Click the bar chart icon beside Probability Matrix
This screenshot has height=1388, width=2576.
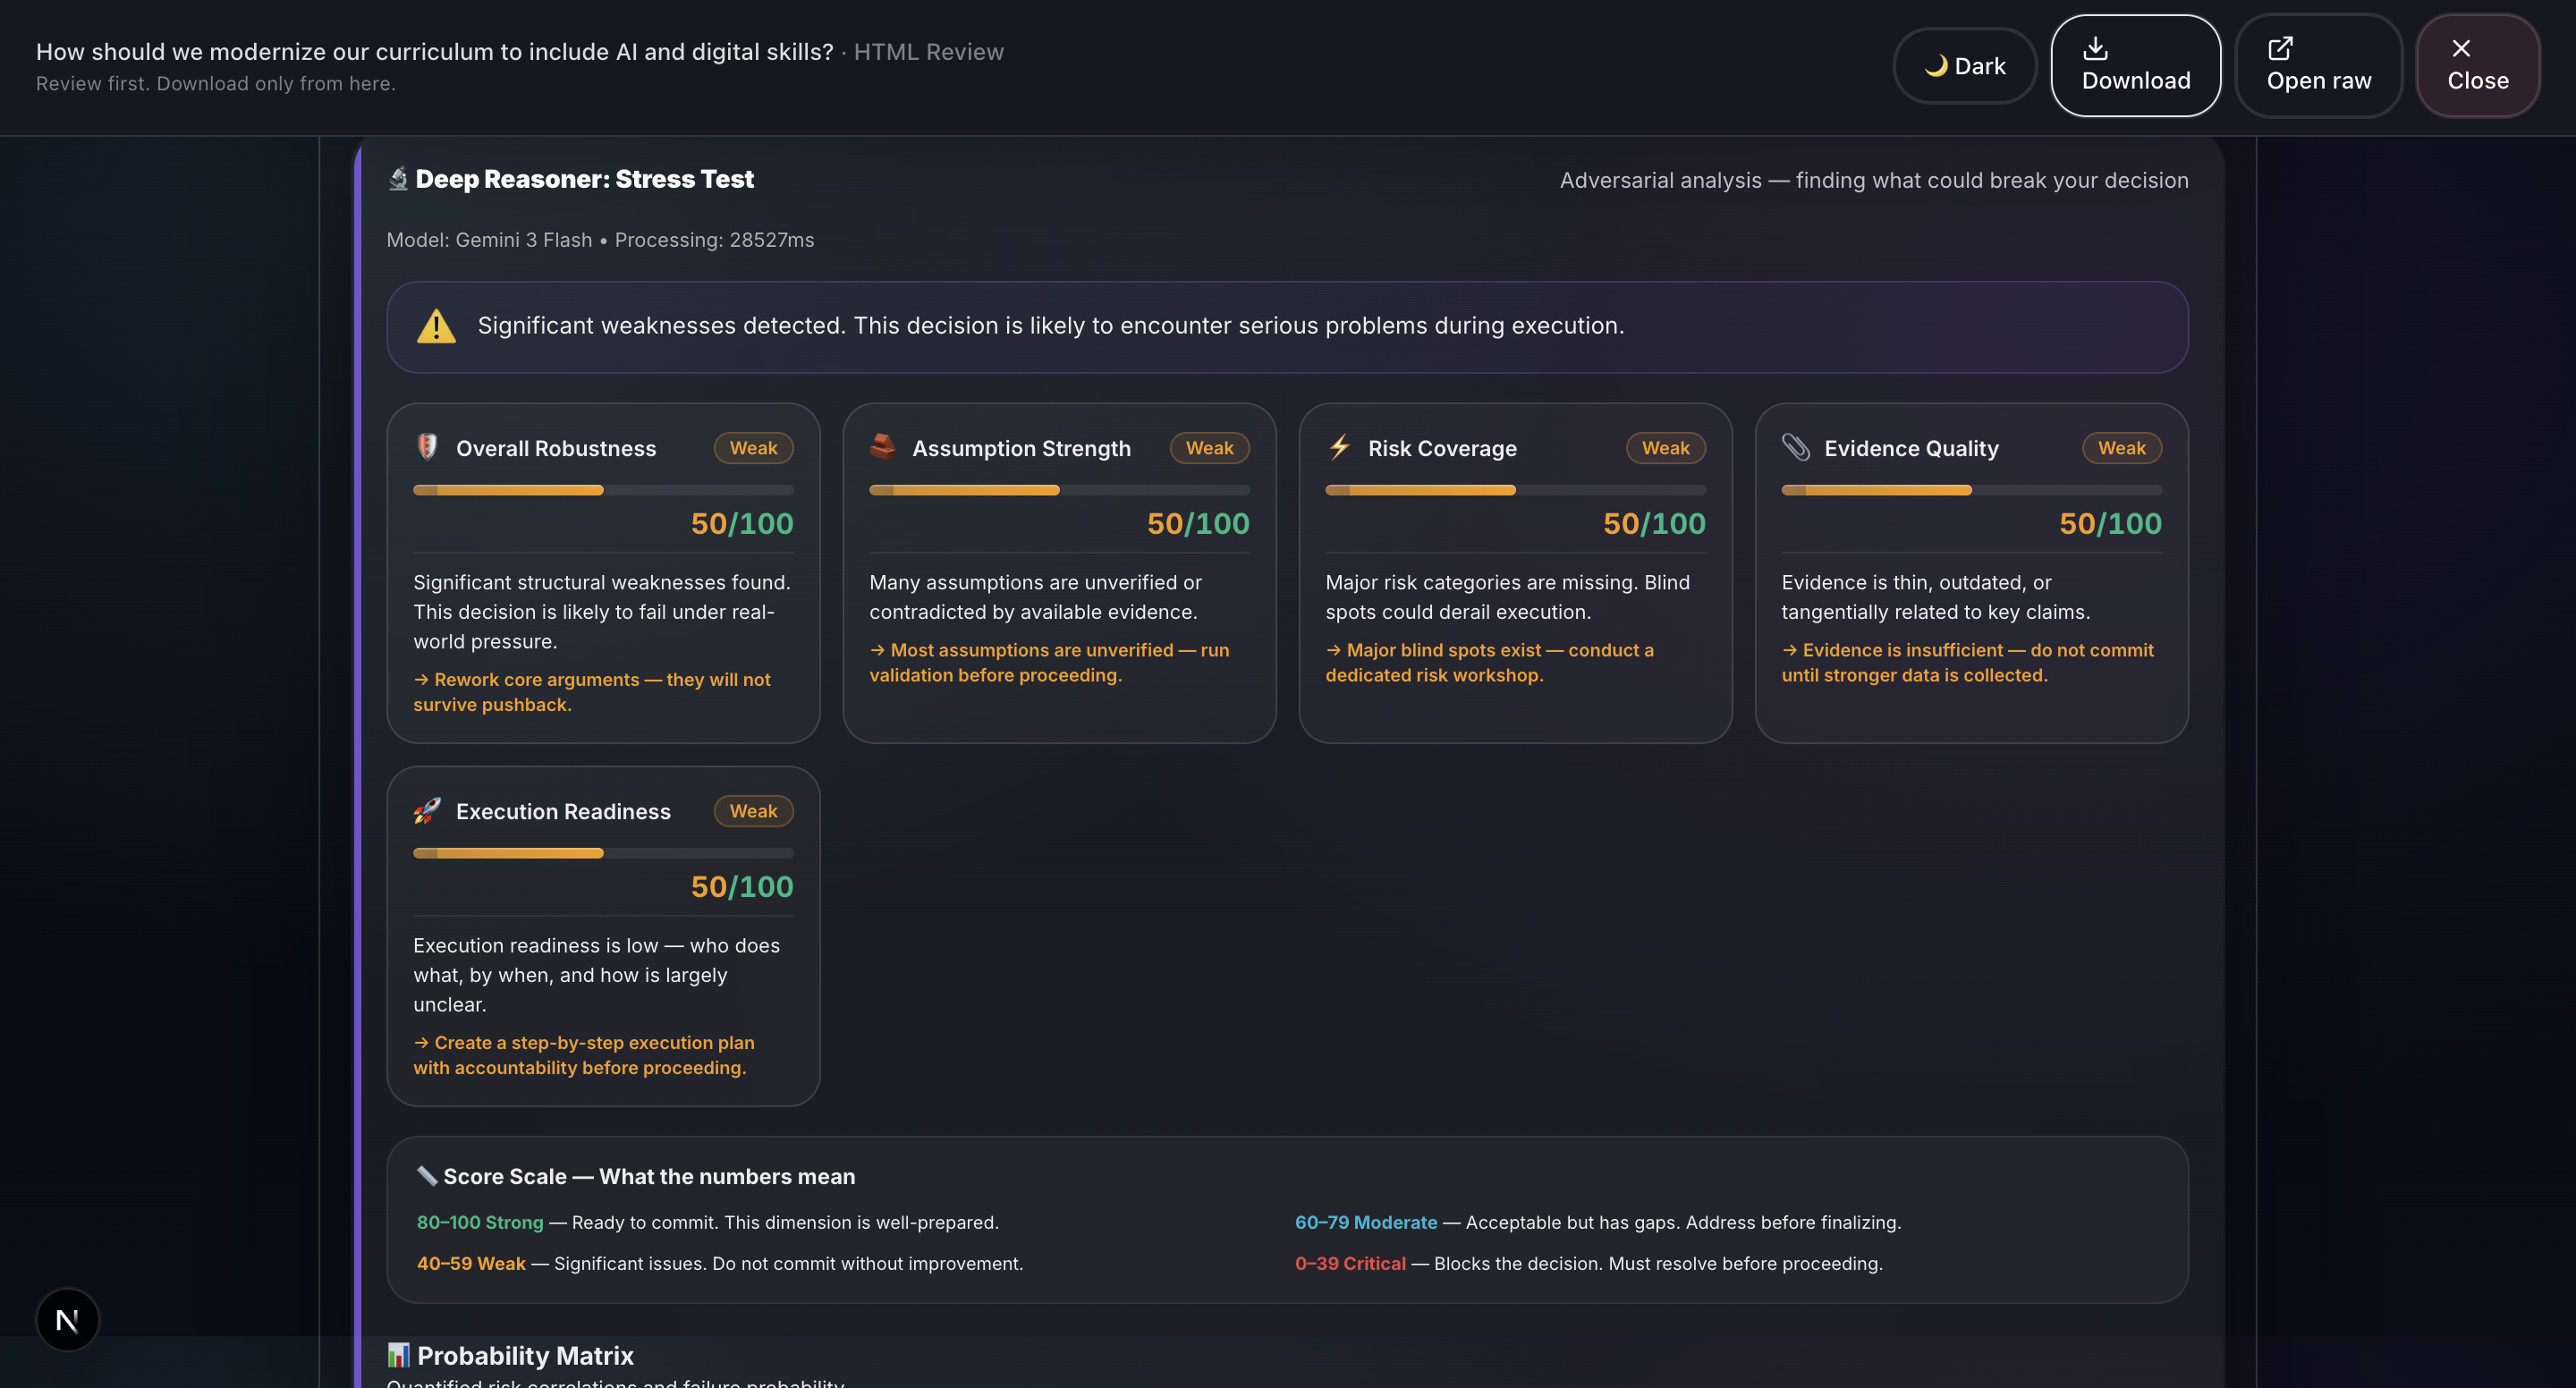tap(398, 1355)
